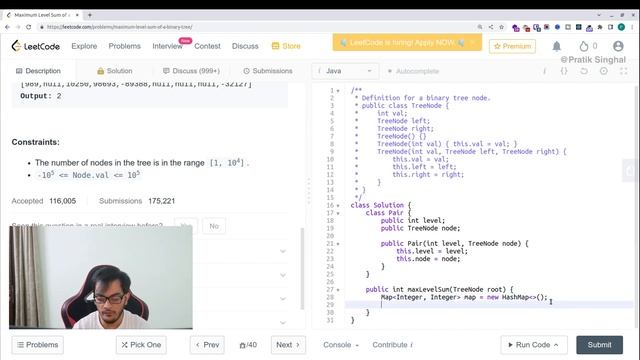Collapse the code fold at line 16
This screenshot has height=360, width=640.
point(338,205)
